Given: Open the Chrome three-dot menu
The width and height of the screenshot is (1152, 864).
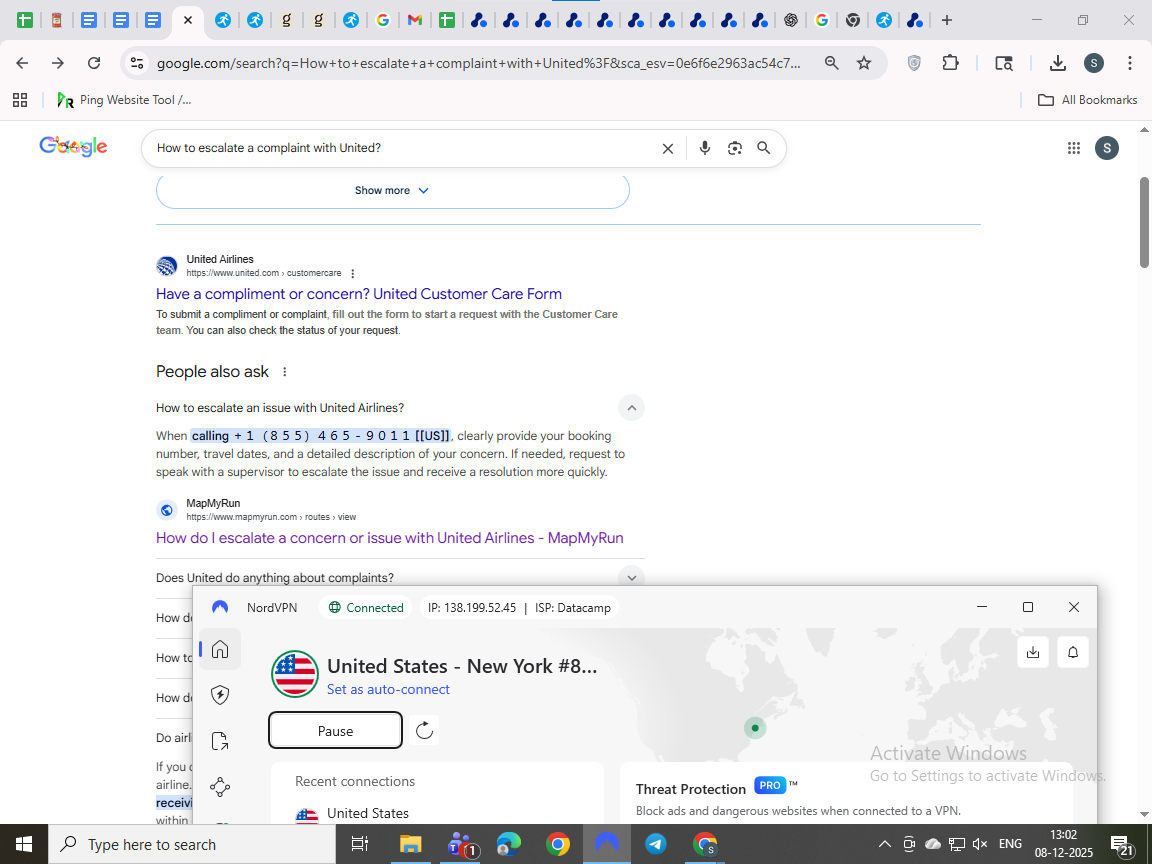Looking at the screenshot, I should 1130,62.
